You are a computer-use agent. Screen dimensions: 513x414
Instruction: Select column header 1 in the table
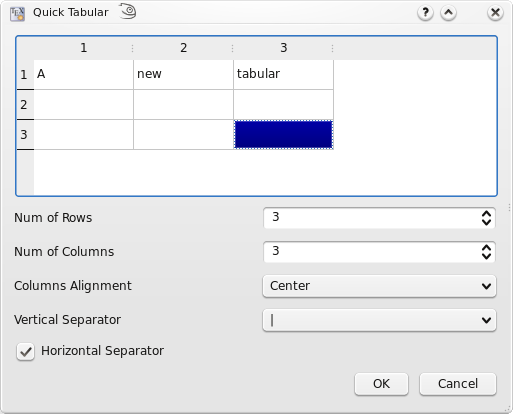(x=83, y=48)
